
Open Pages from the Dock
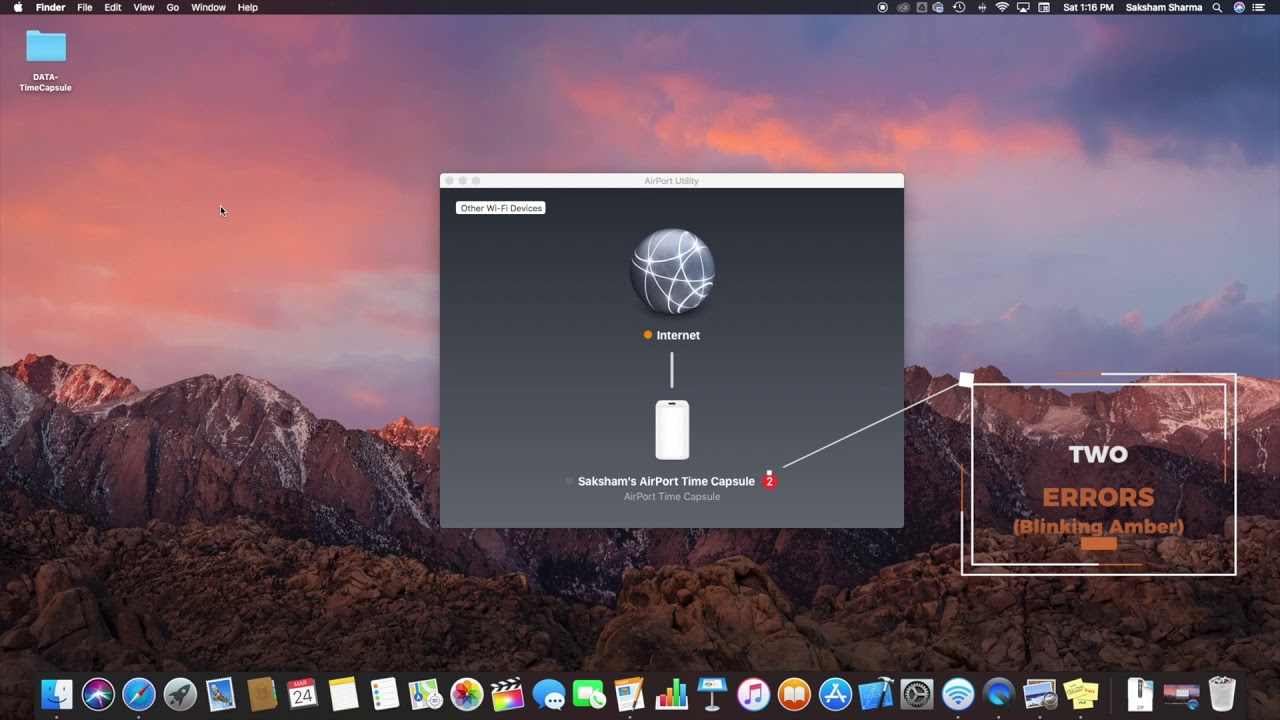click(x=630, y=694)
